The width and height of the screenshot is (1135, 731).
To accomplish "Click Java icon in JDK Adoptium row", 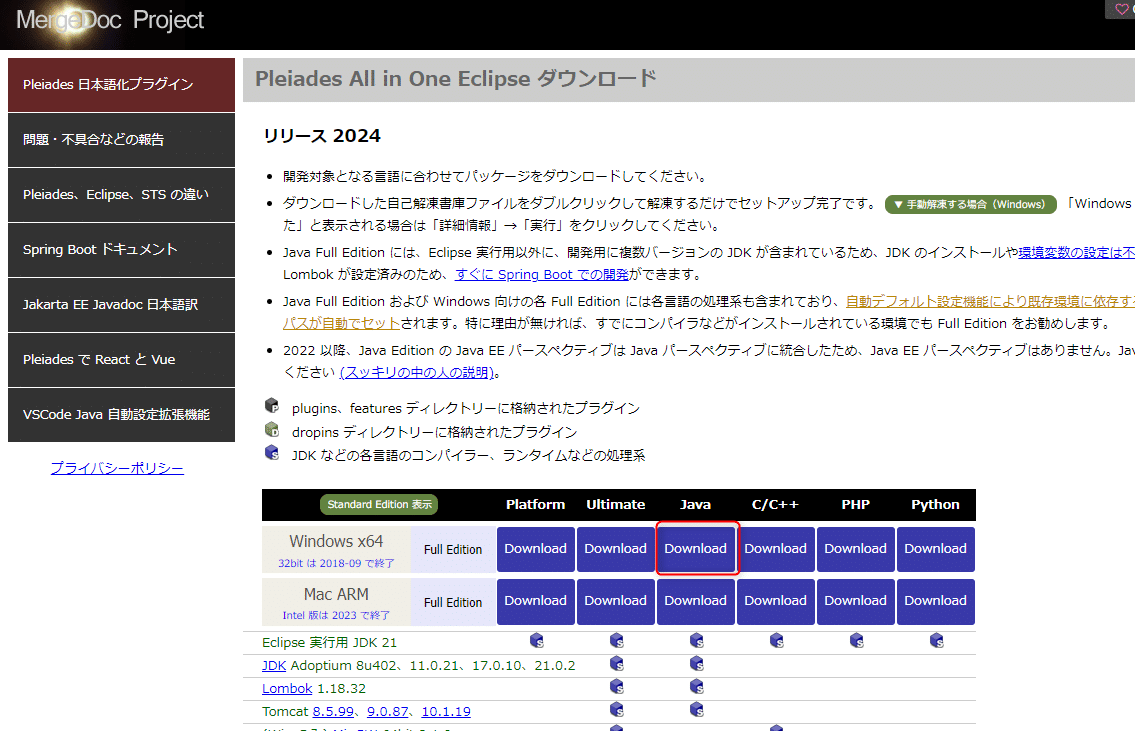I will pos(696,664).
